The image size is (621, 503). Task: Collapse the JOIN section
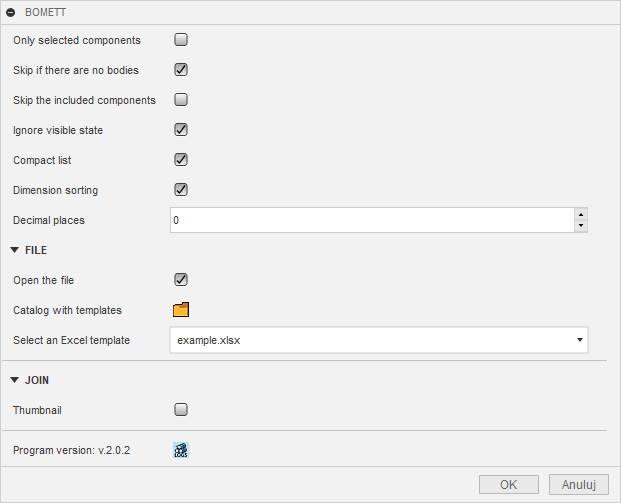pyautogui.click(x=15, y=380)
